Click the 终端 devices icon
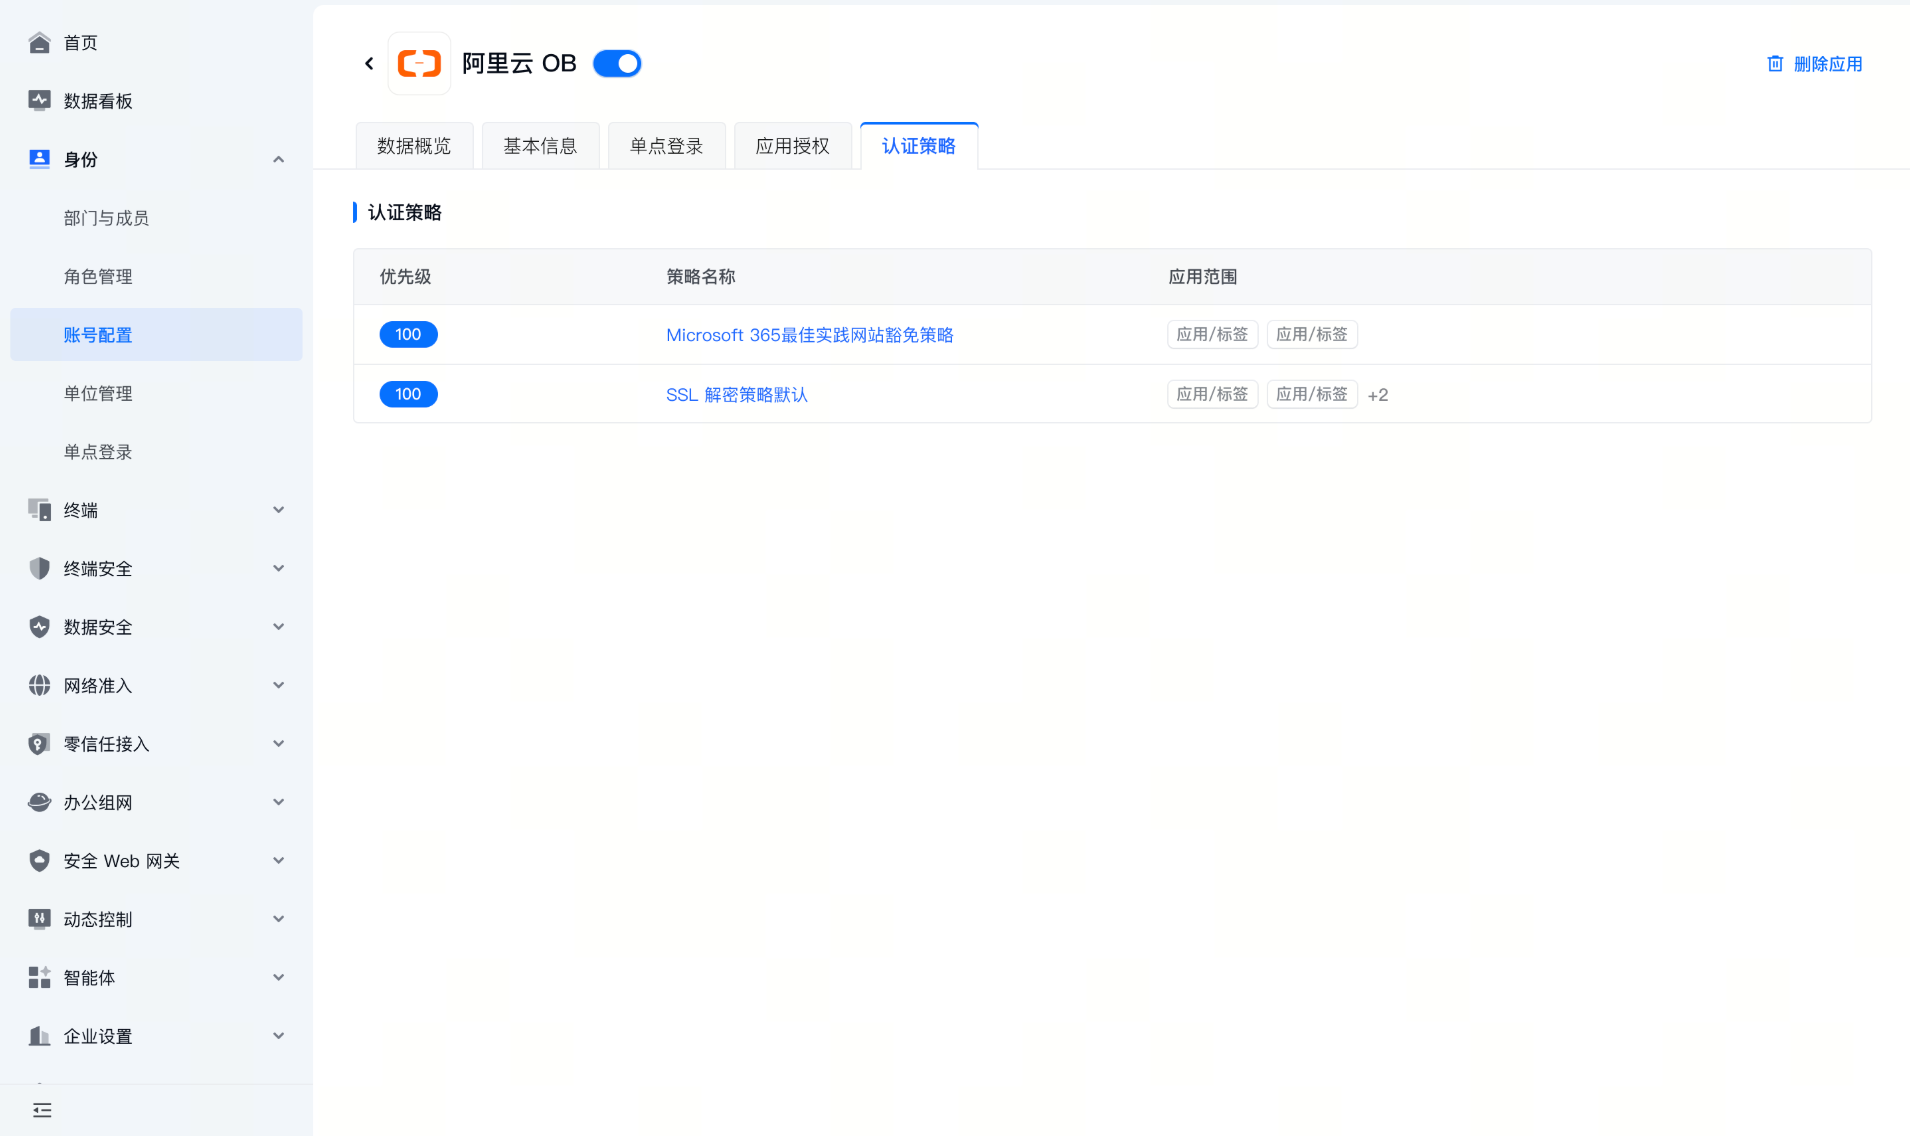 point(39,510)
